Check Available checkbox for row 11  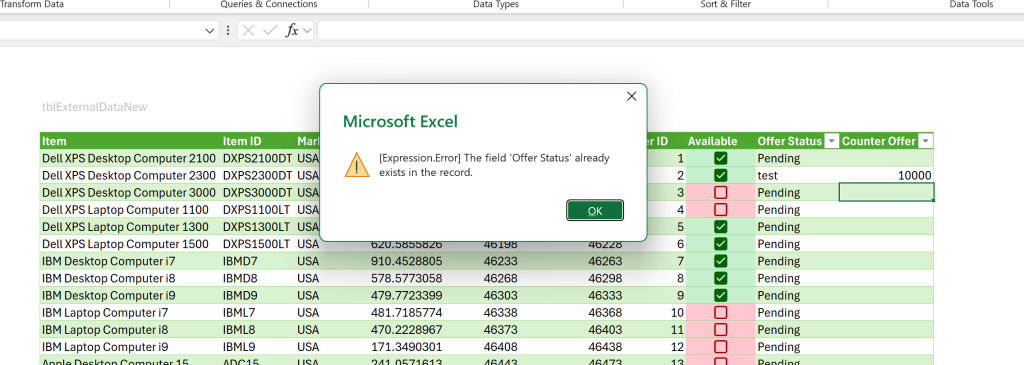point(720,330)
